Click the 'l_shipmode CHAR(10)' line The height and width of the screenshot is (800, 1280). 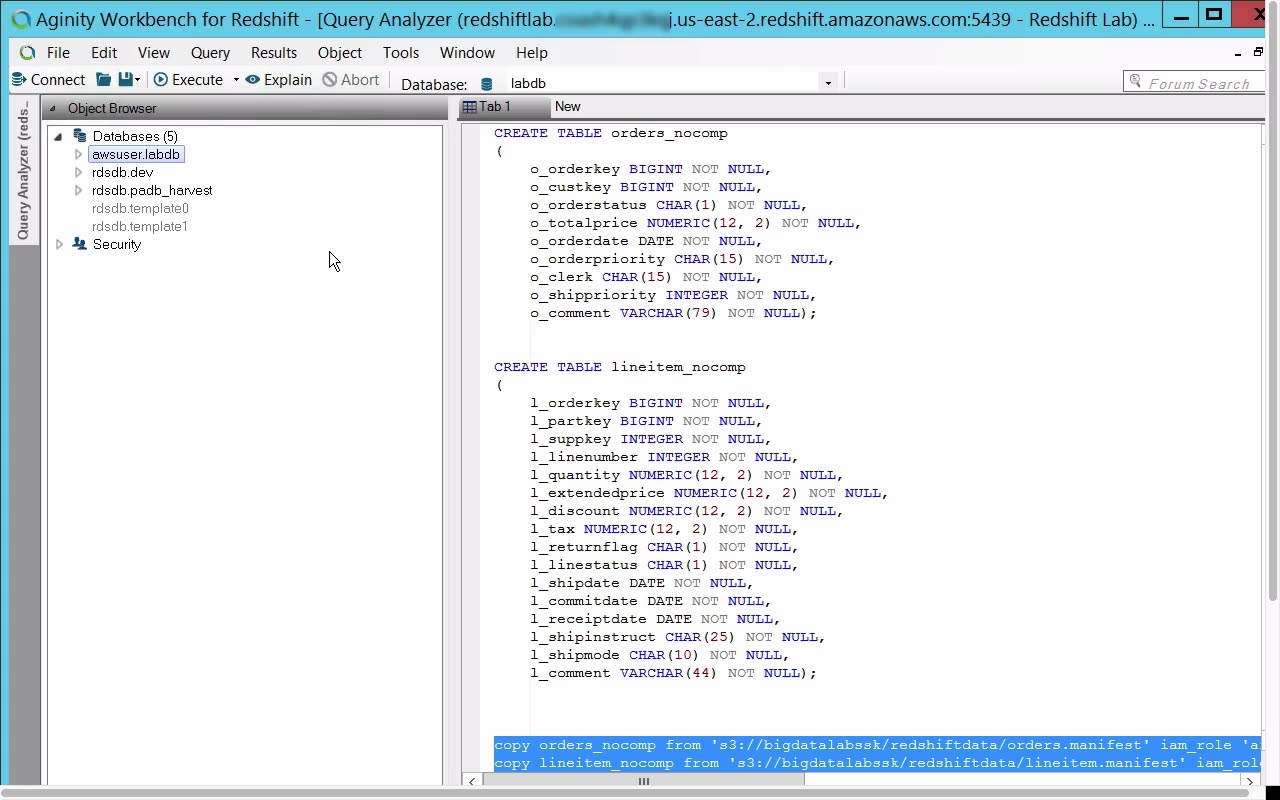pos(660,655)
